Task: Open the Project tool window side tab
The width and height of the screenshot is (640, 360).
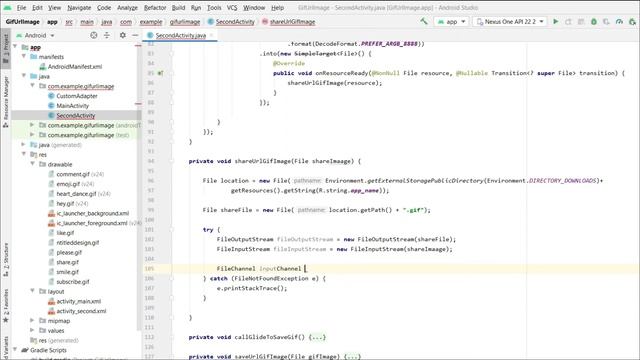Action: 6,48
